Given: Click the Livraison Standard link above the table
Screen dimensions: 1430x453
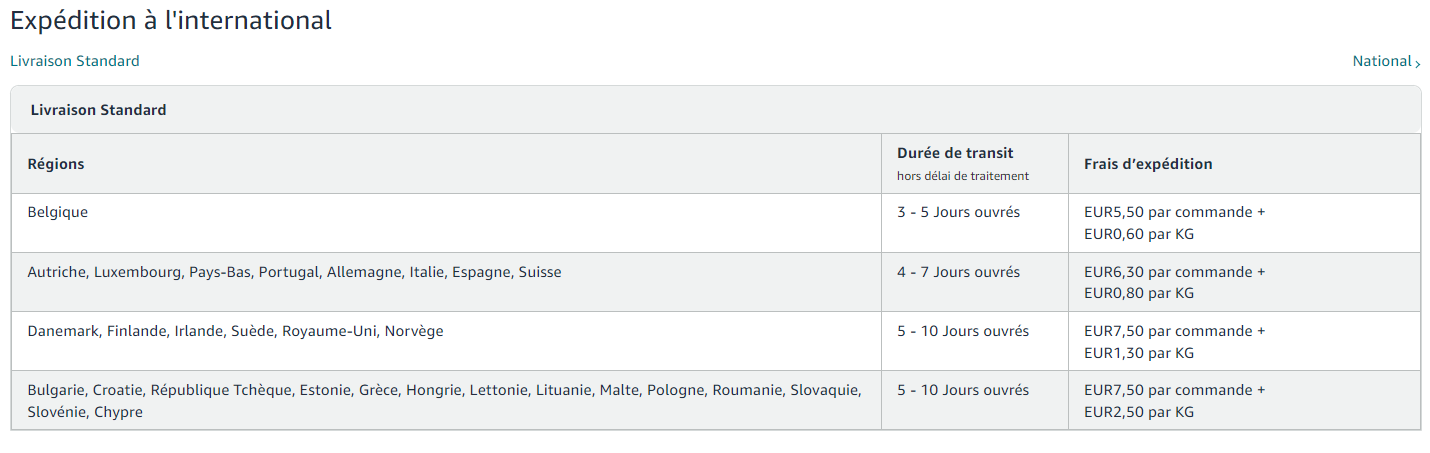Looking at the screenshot, I should point(75,61).
